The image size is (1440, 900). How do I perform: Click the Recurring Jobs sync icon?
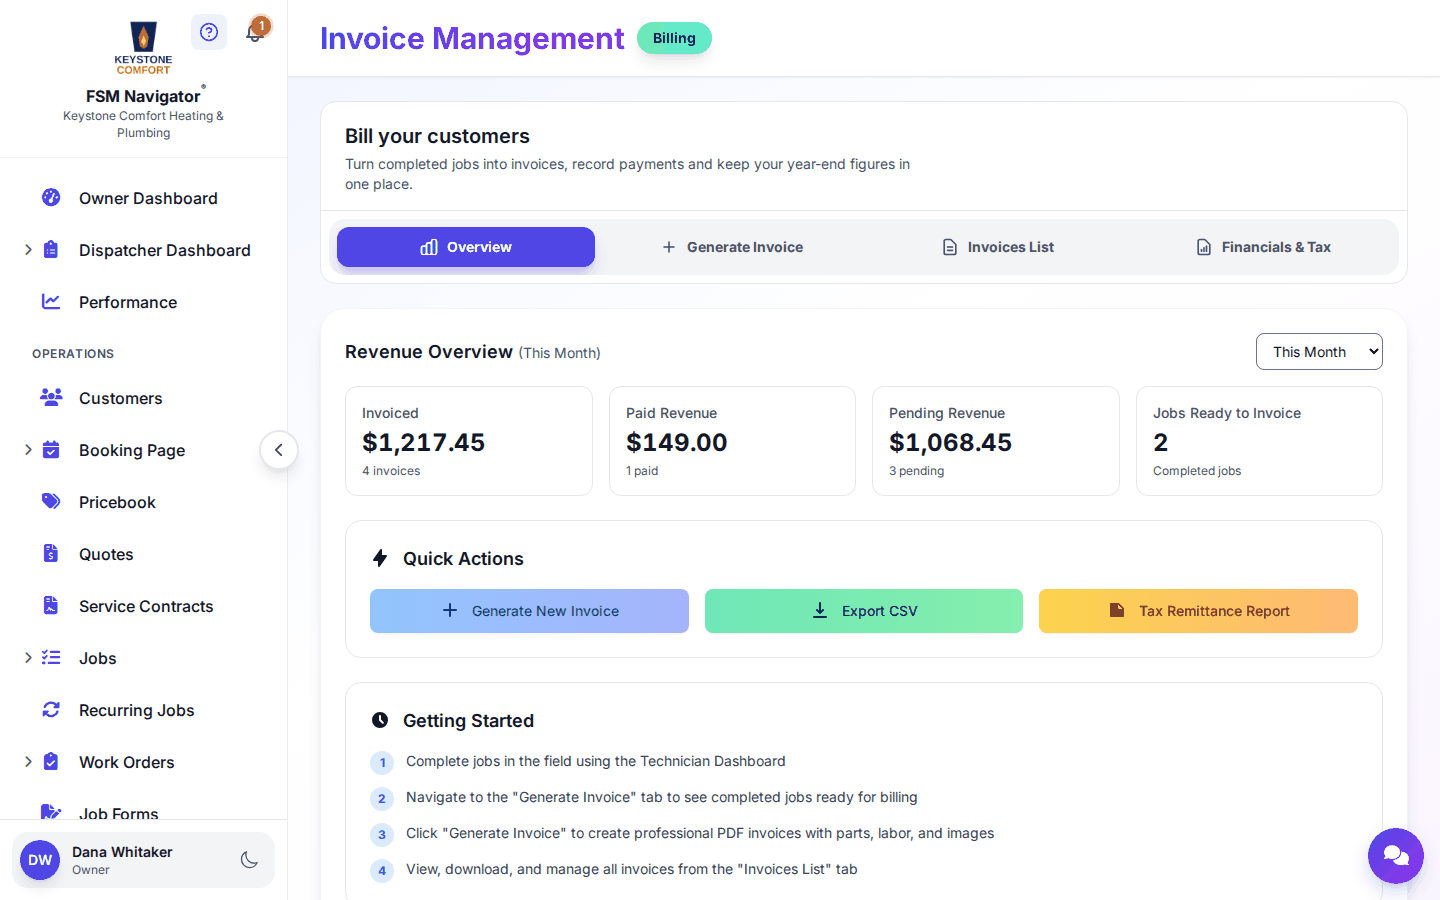point(51,709)
